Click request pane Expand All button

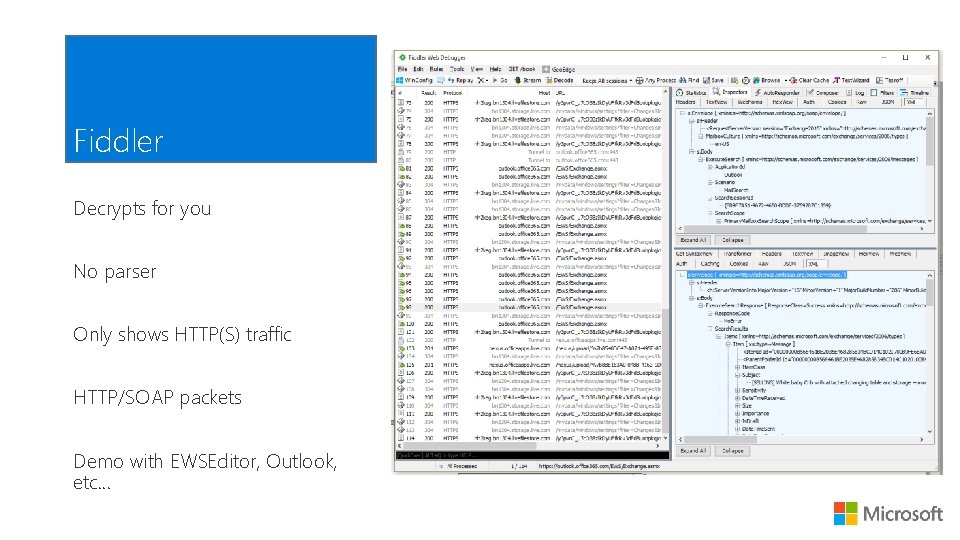tap(693, 240)
